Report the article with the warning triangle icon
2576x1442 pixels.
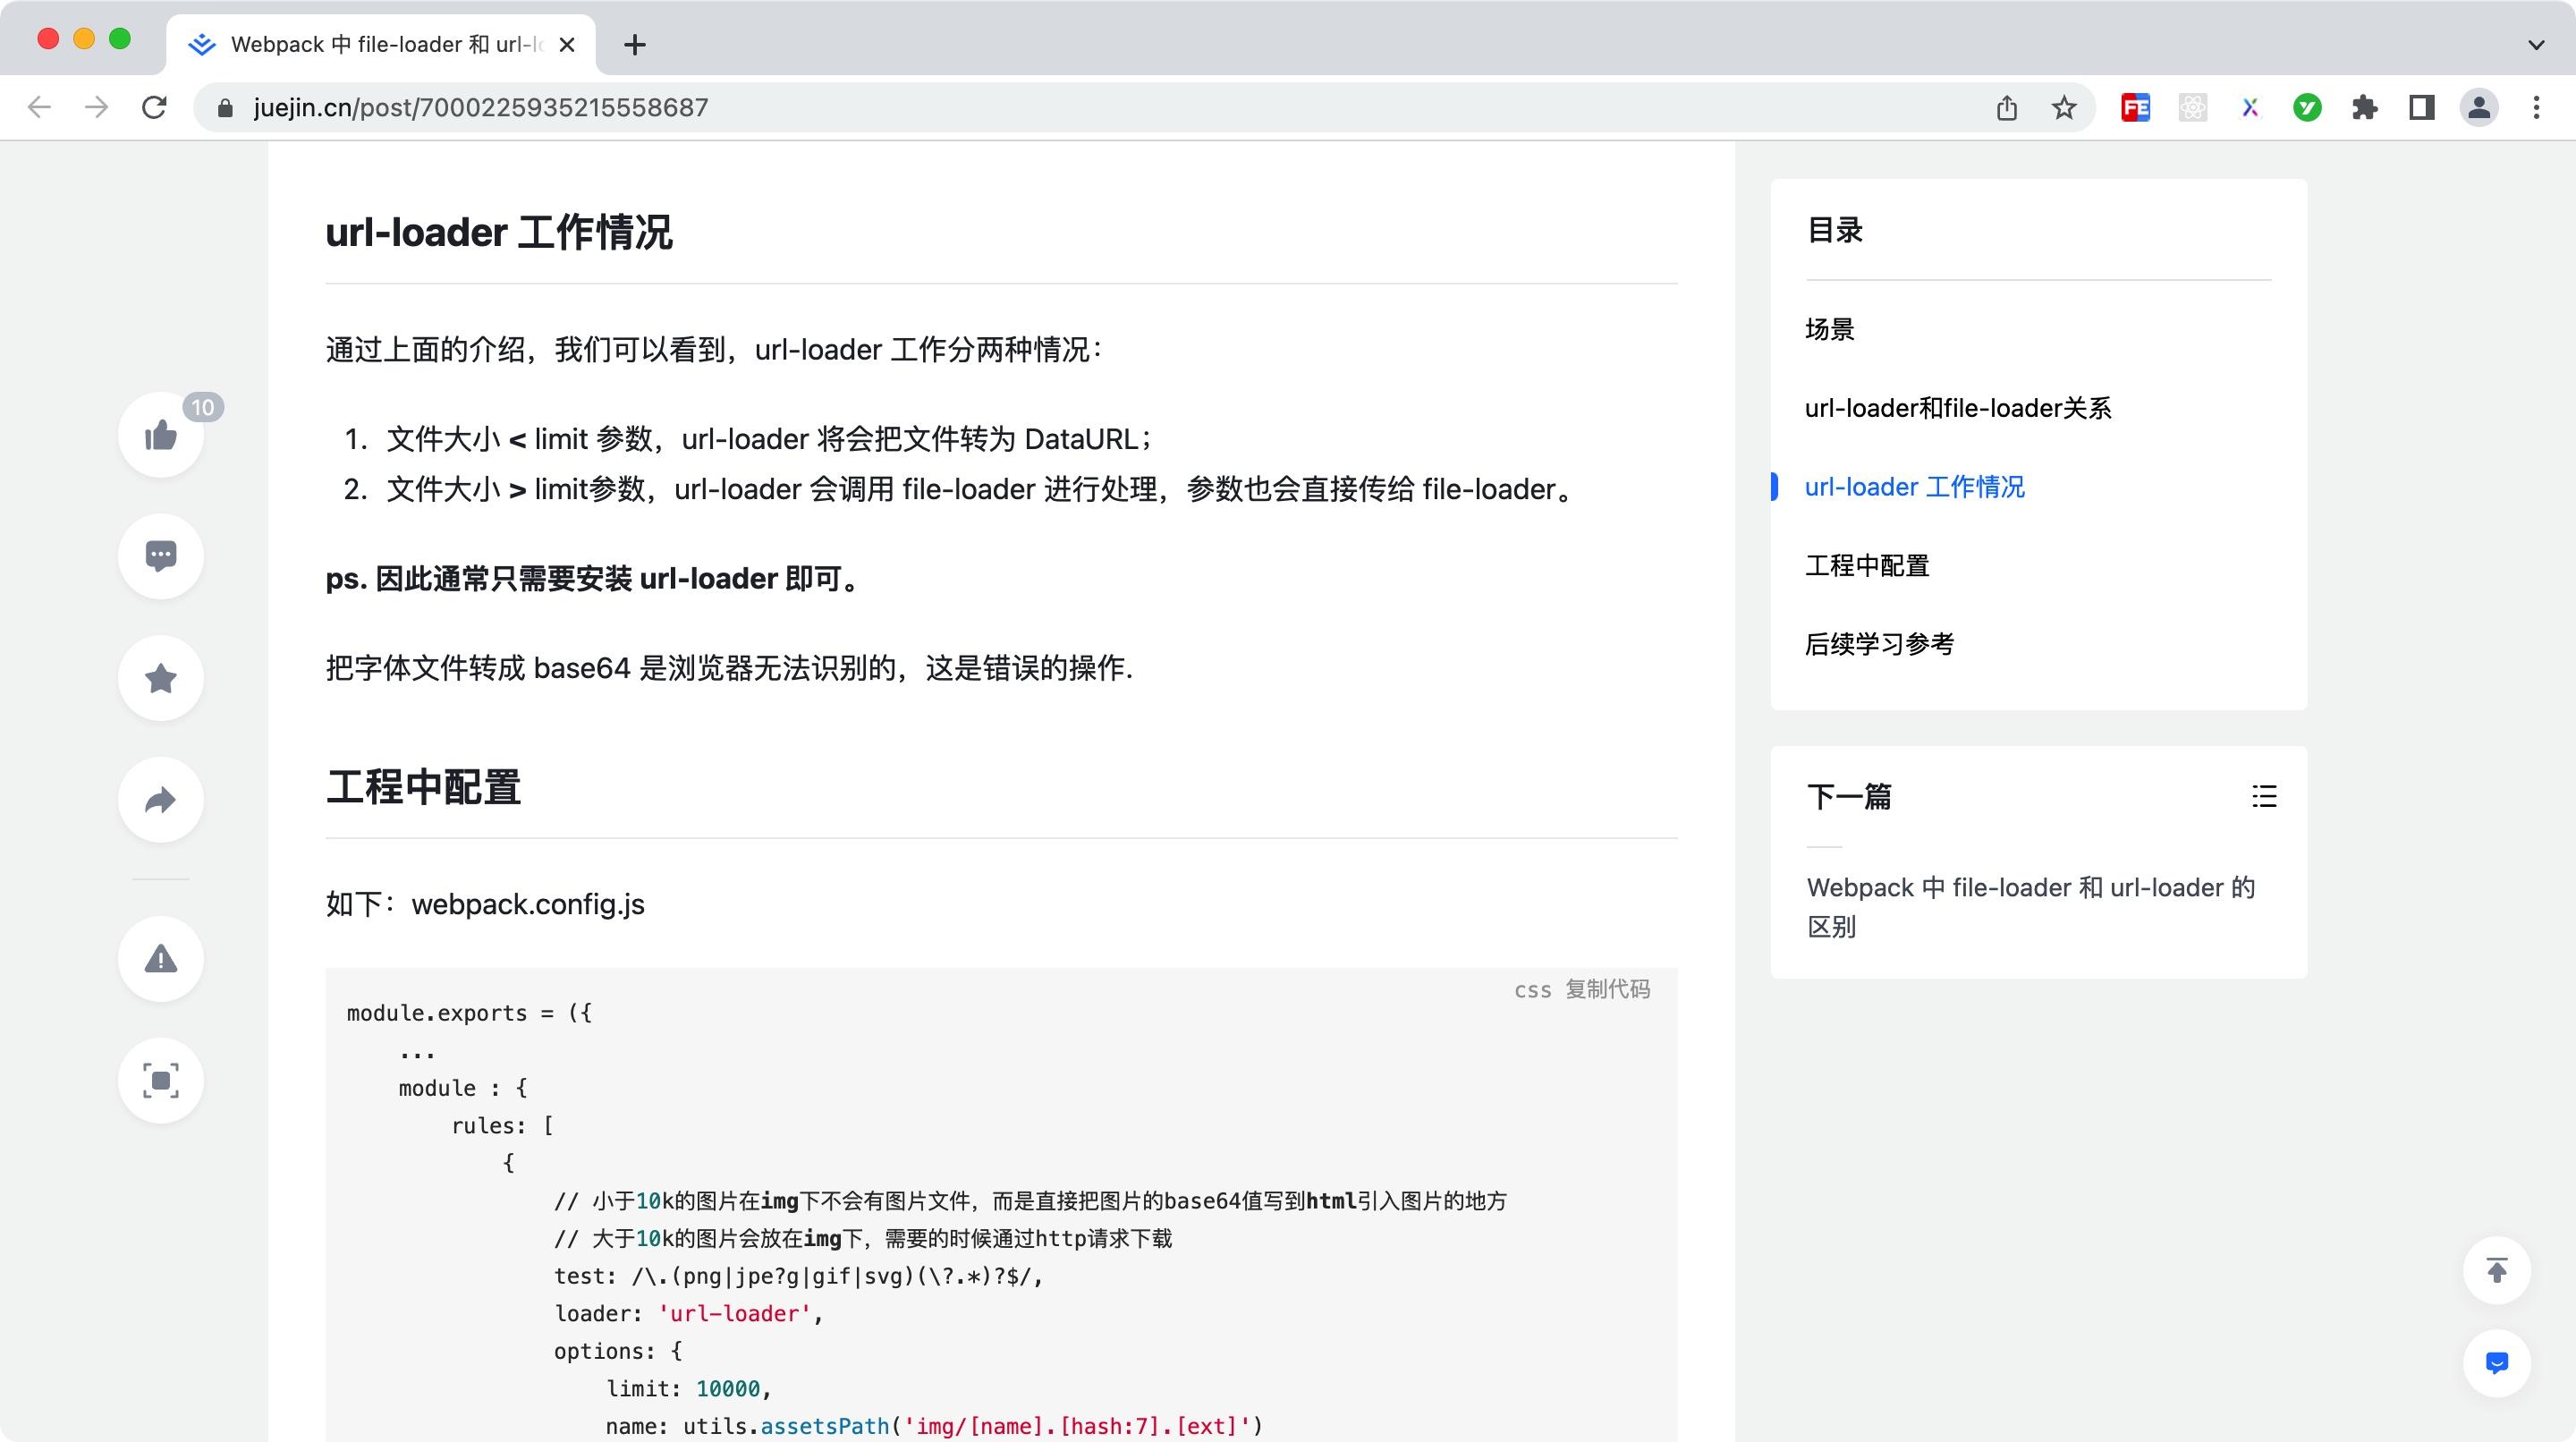[x=160, y=958]
